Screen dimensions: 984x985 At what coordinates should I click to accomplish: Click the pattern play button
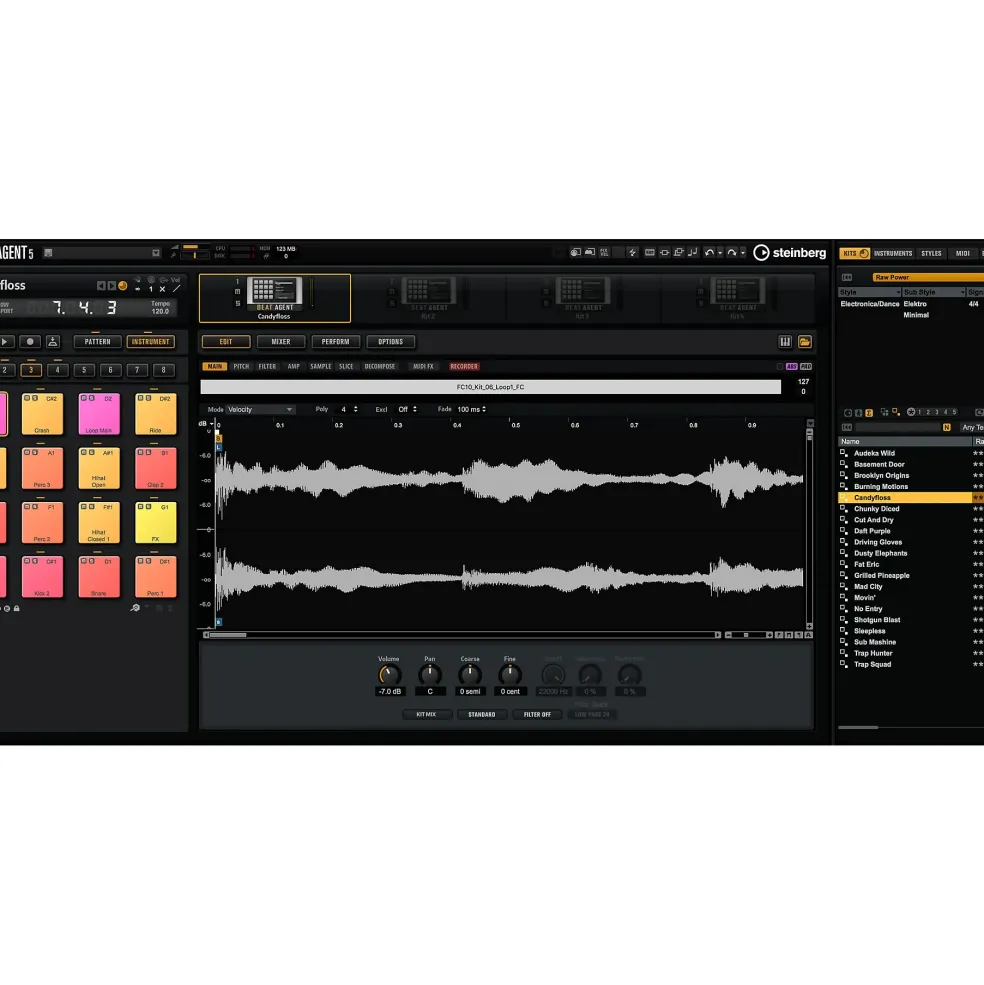coord(5,342)
